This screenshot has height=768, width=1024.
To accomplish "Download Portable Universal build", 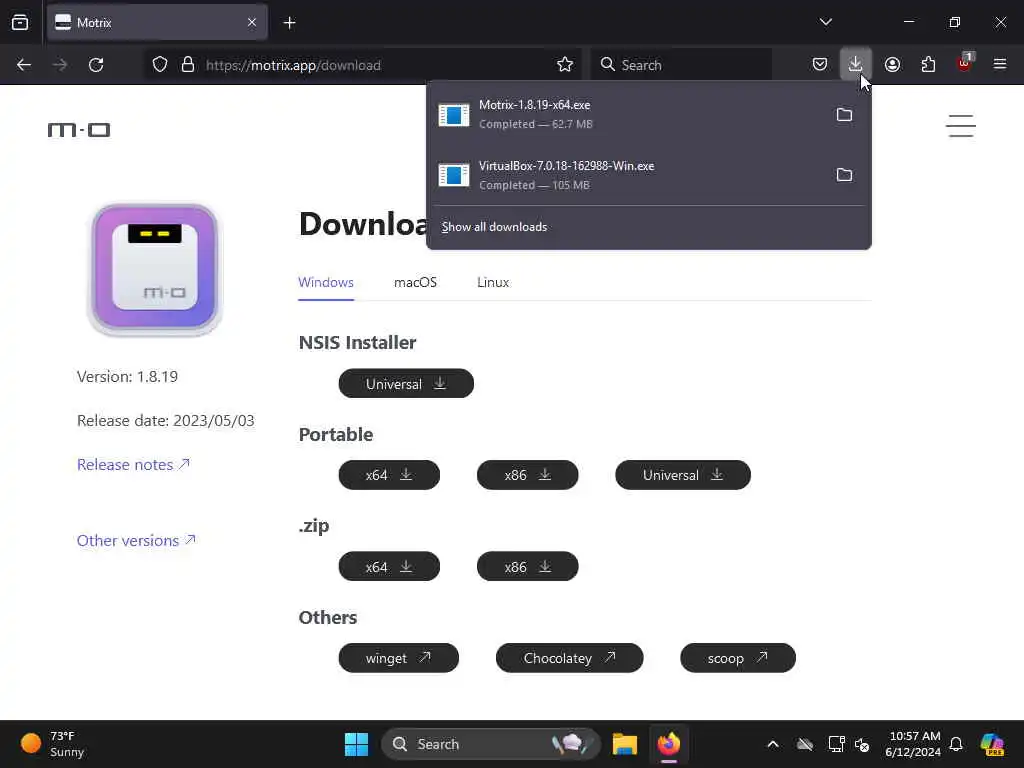I will coord(682,475).
